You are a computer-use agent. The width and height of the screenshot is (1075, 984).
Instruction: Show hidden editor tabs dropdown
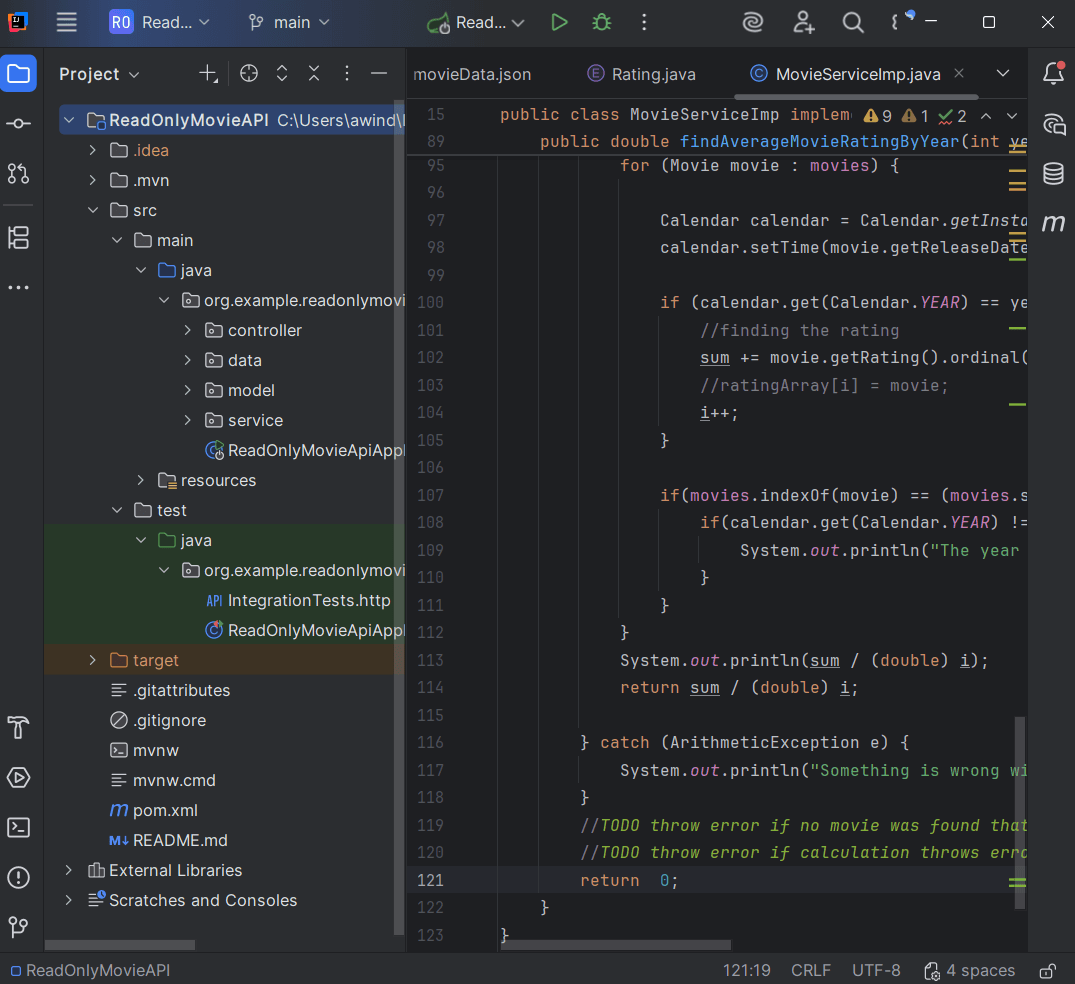(x=1003, y=73)
